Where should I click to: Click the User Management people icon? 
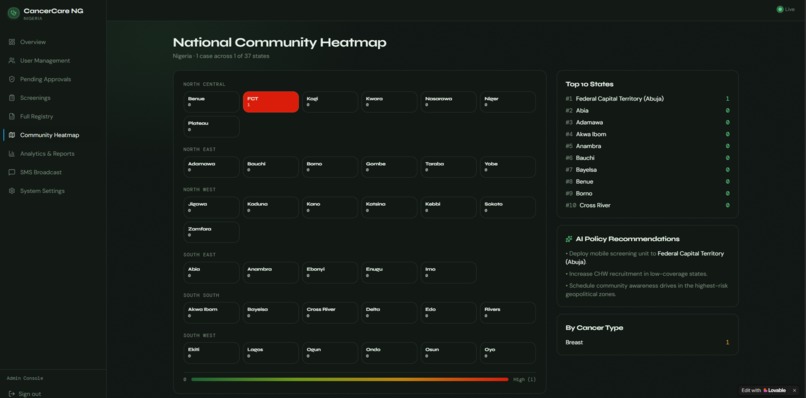point(12,61)
